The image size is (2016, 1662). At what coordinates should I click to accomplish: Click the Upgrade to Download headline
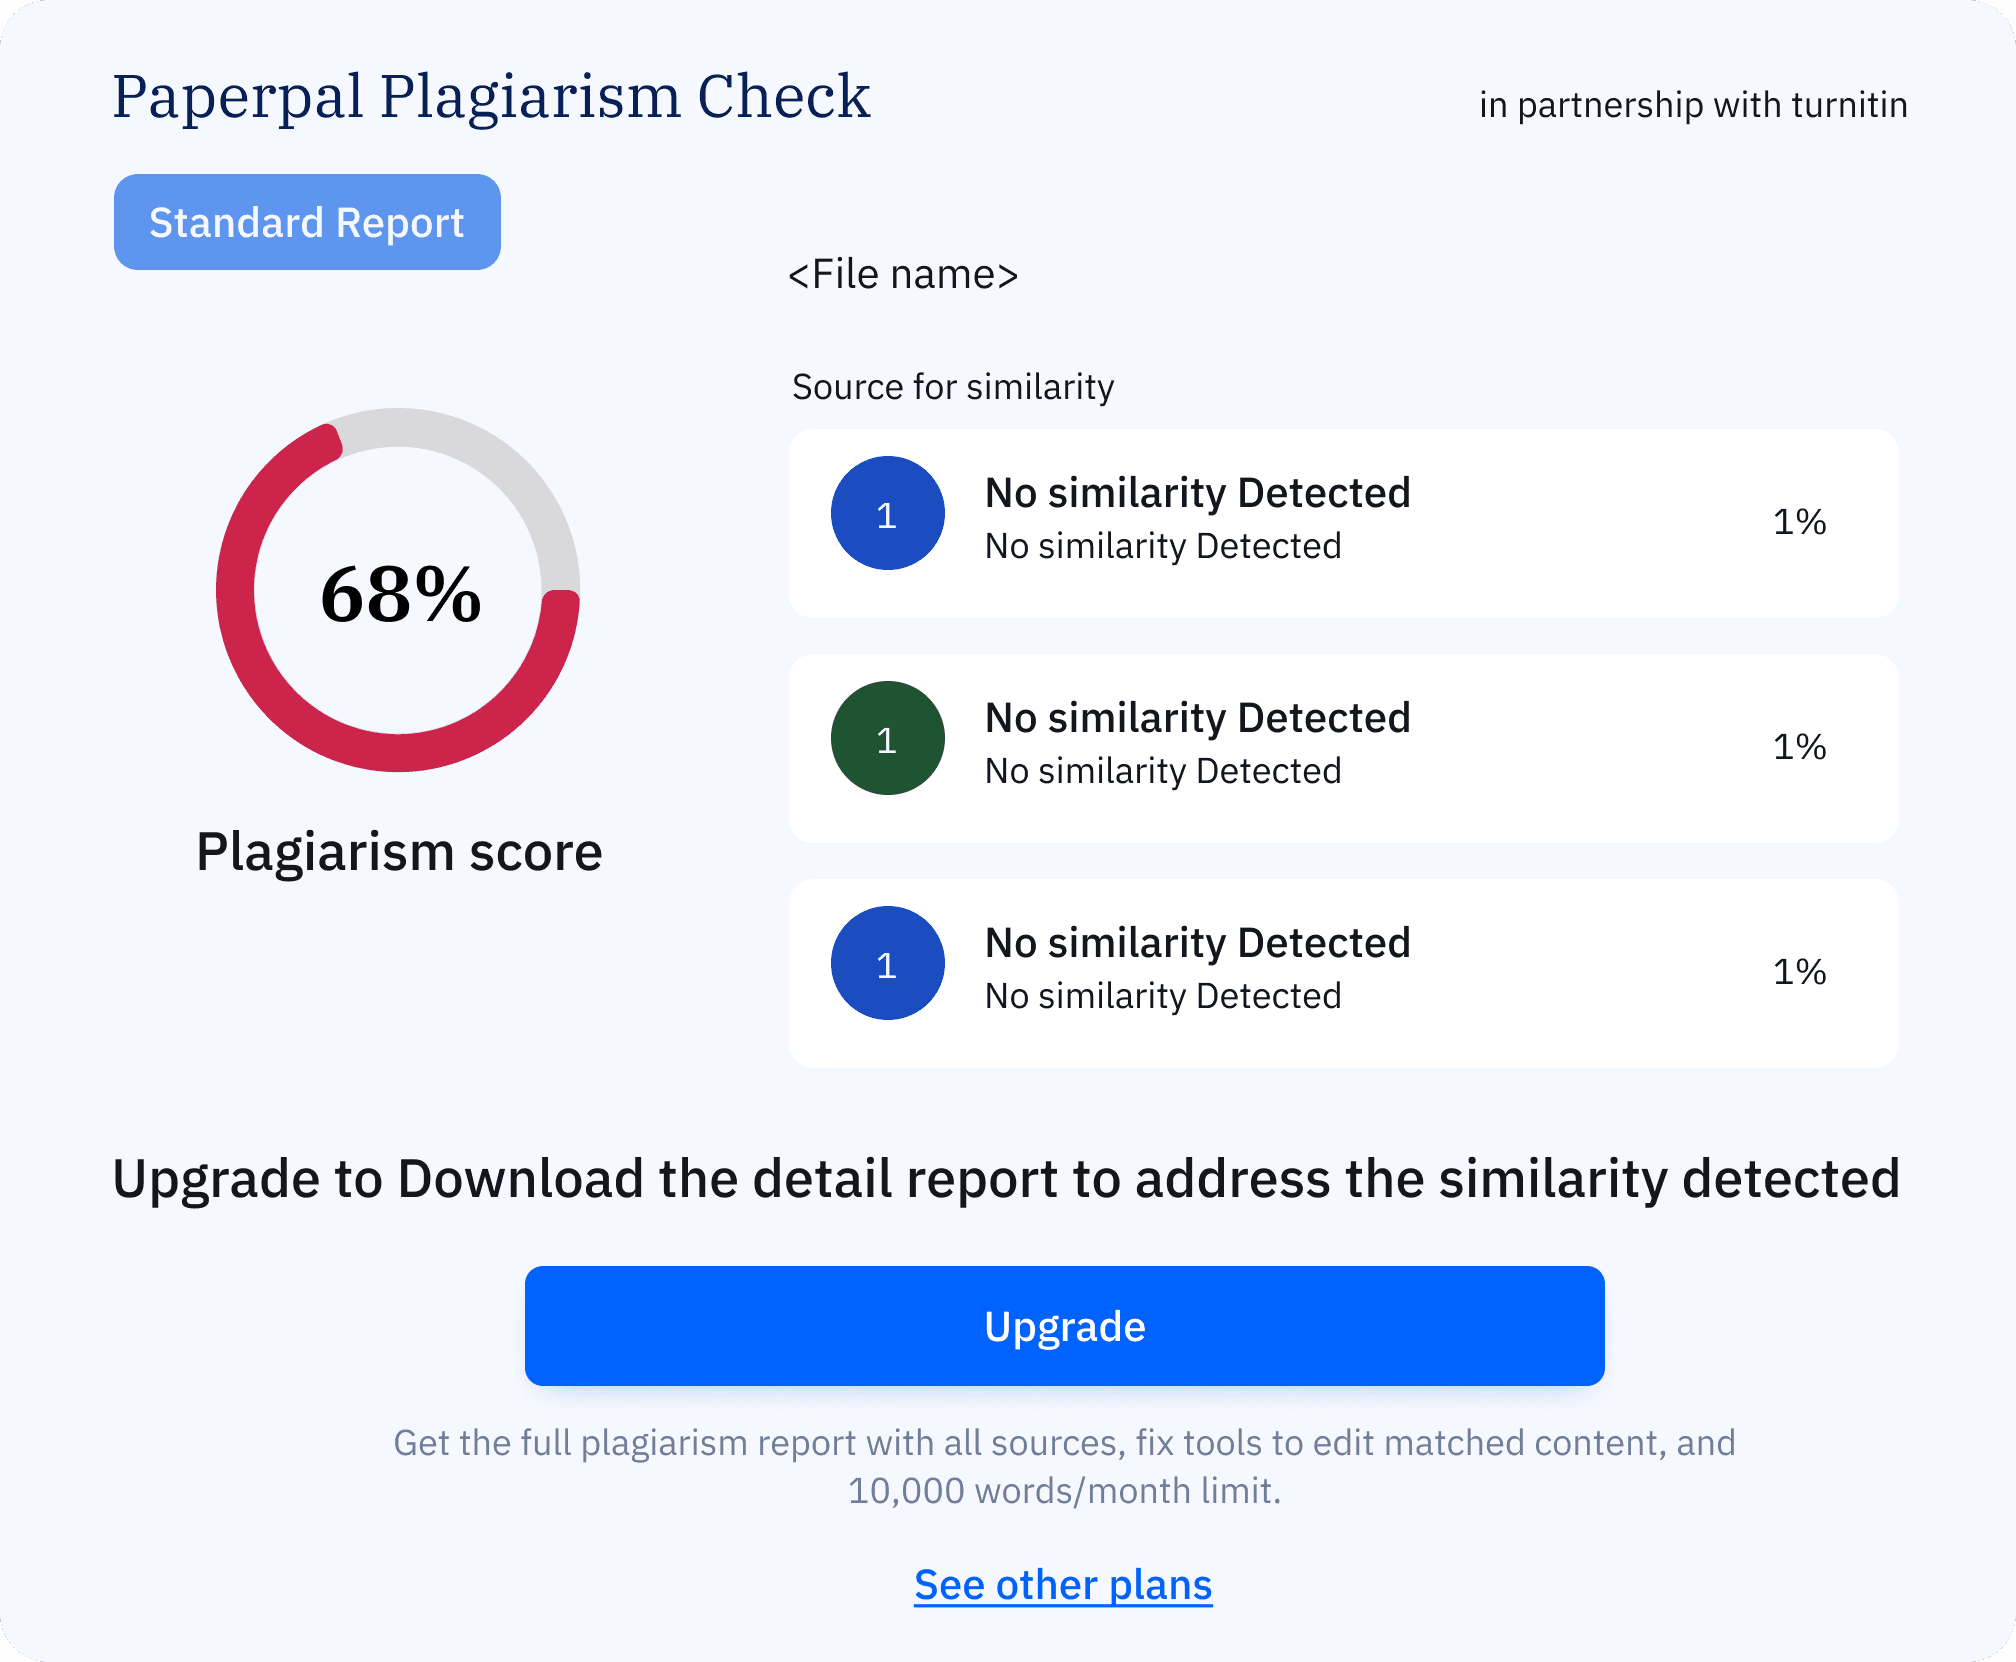pos(1006,1178)
